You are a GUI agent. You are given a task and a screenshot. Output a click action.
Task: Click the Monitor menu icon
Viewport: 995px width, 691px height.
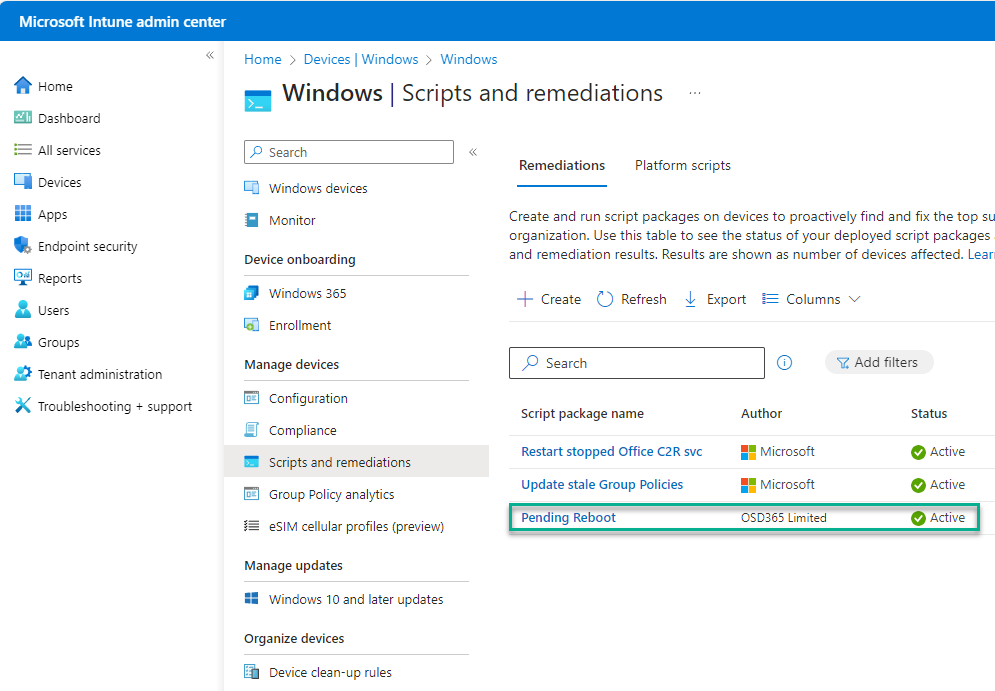(252, 220)
